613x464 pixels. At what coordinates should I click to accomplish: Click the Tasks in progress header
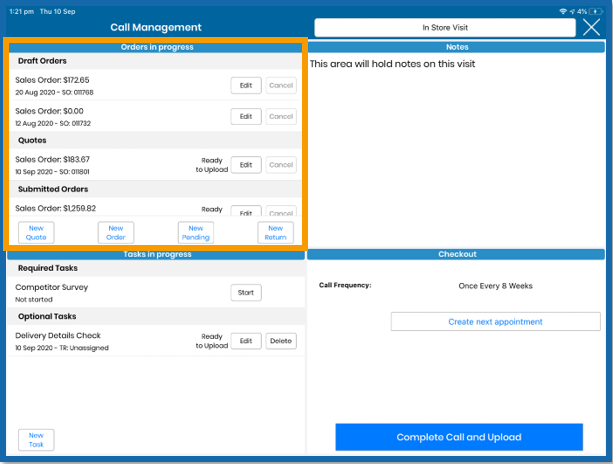[x=157, y=254]
